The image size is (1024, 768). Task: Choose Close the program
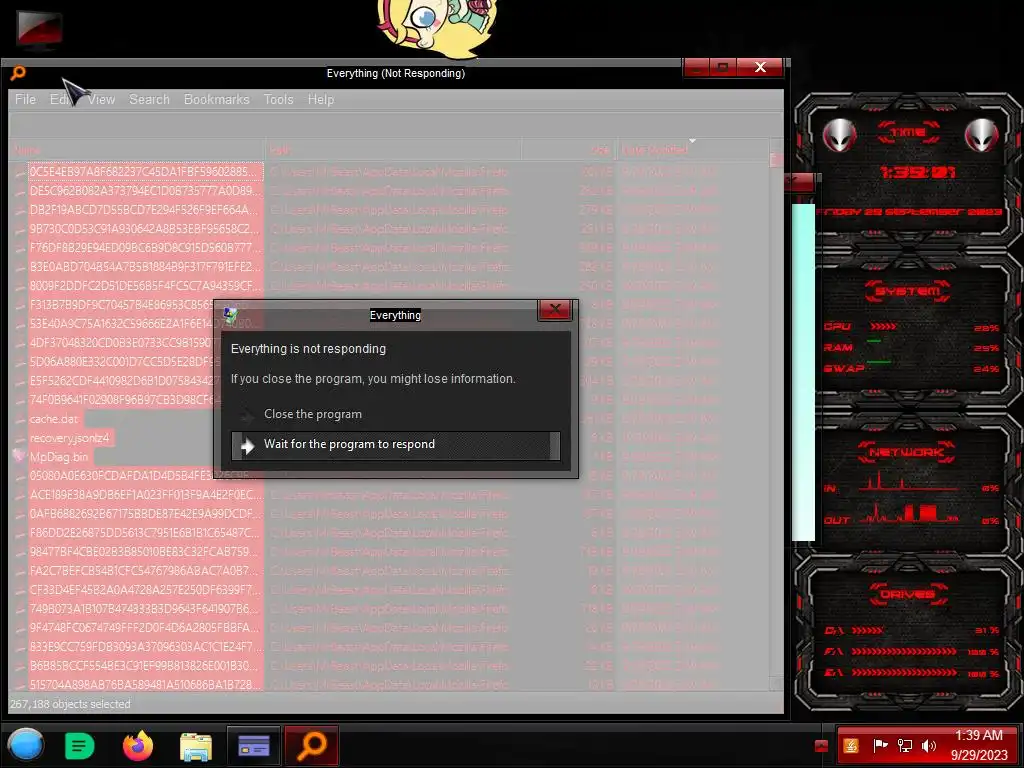(313, 414)
